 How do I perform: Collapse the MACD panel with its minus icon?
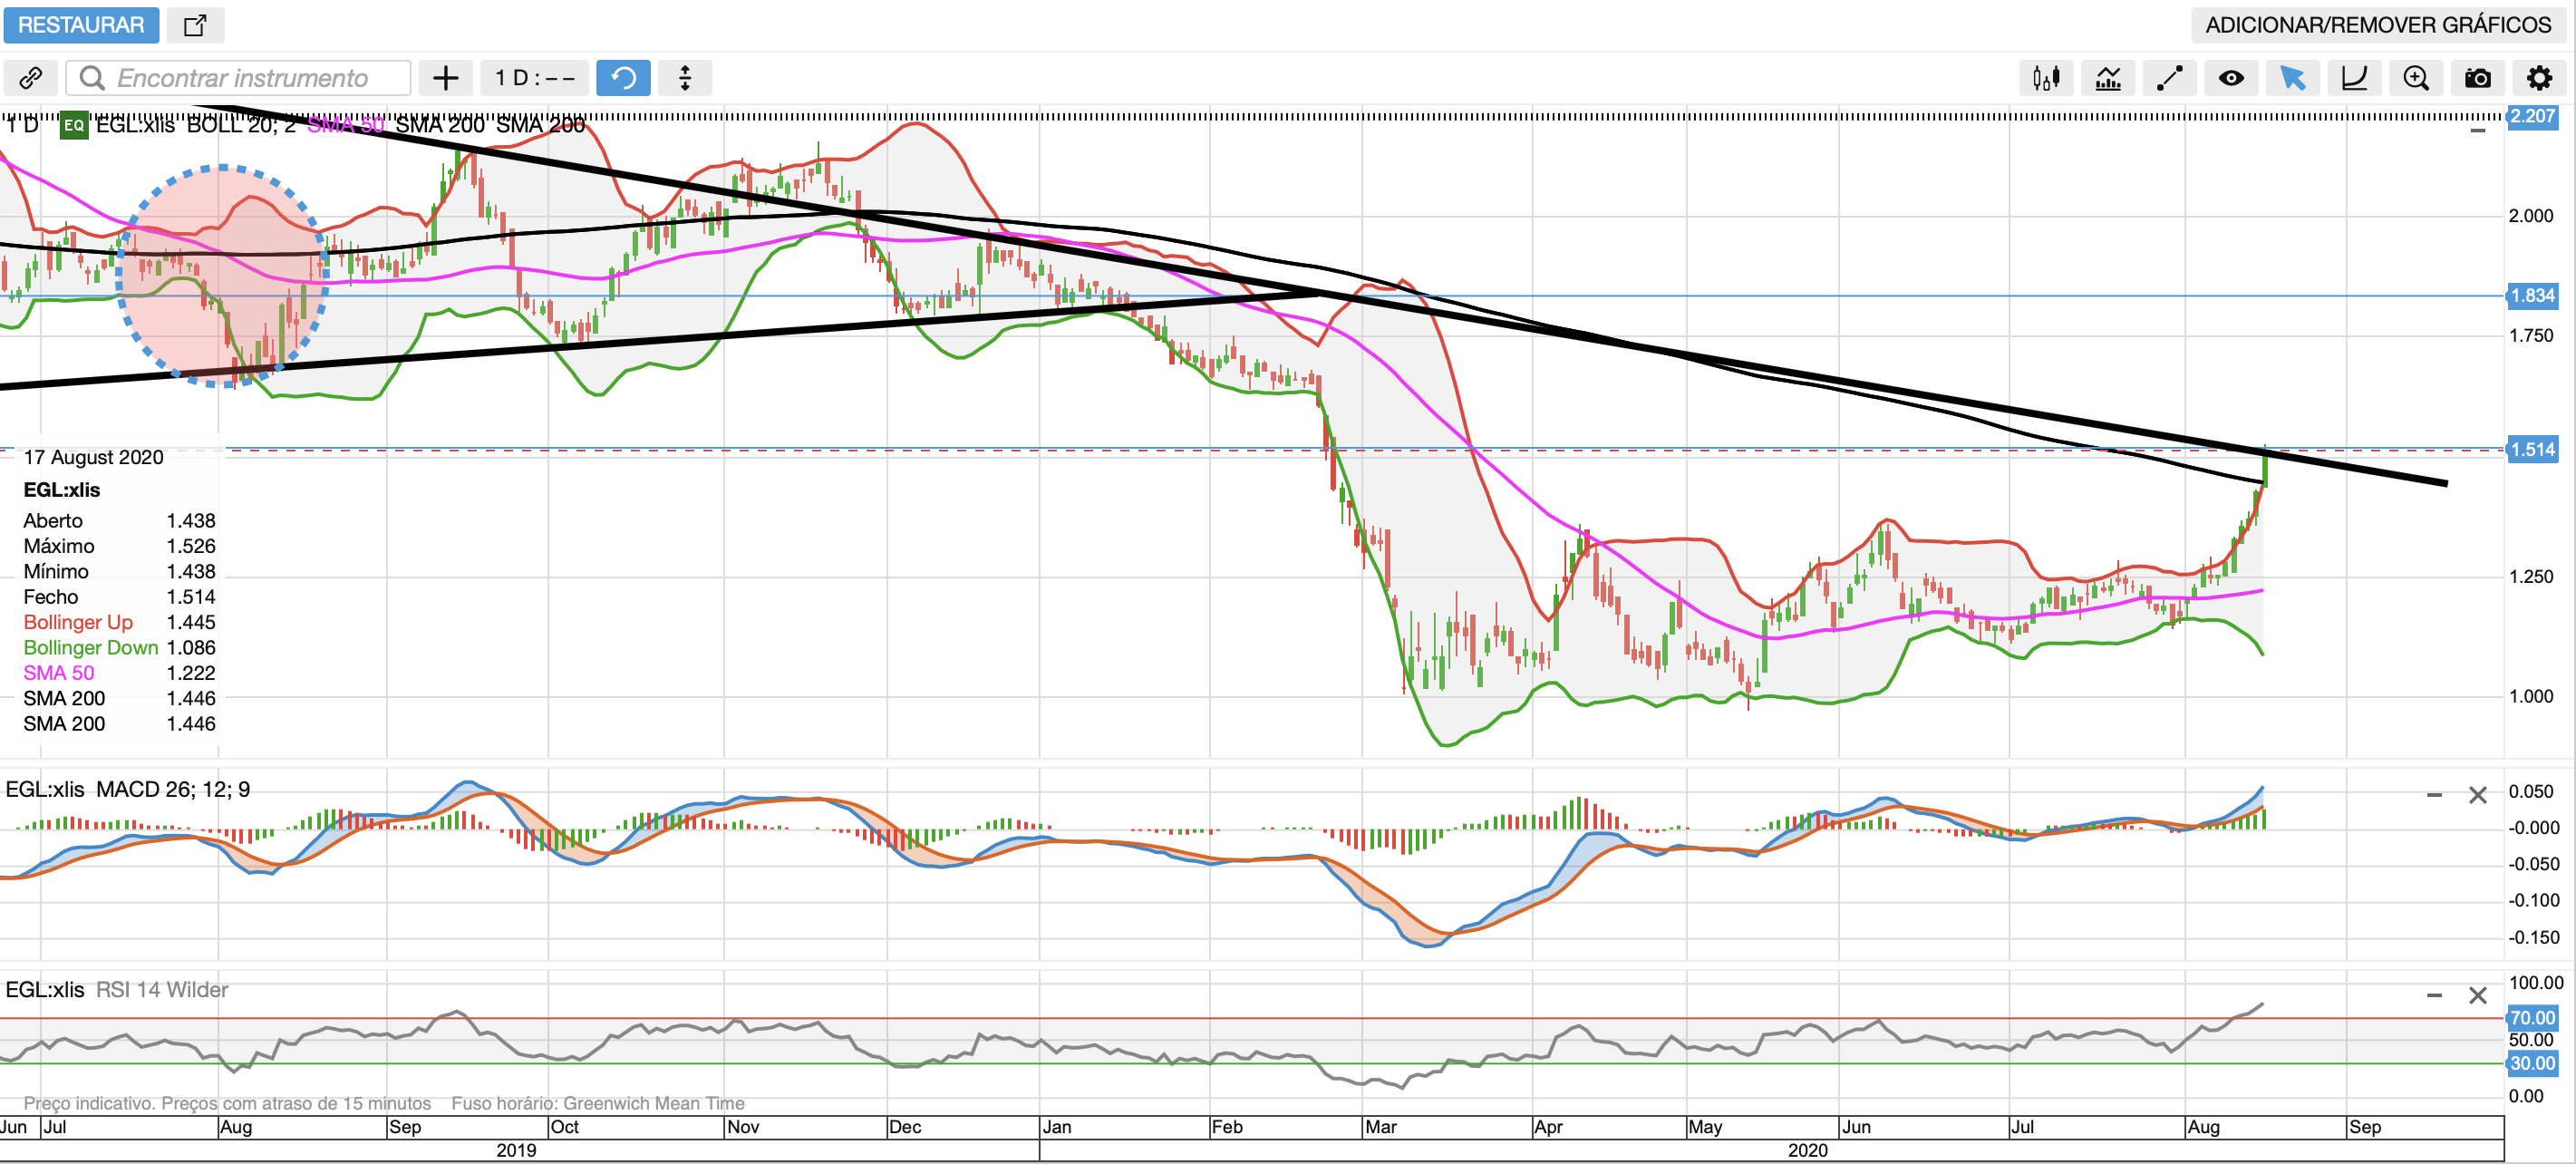(x=2434, y=795)
